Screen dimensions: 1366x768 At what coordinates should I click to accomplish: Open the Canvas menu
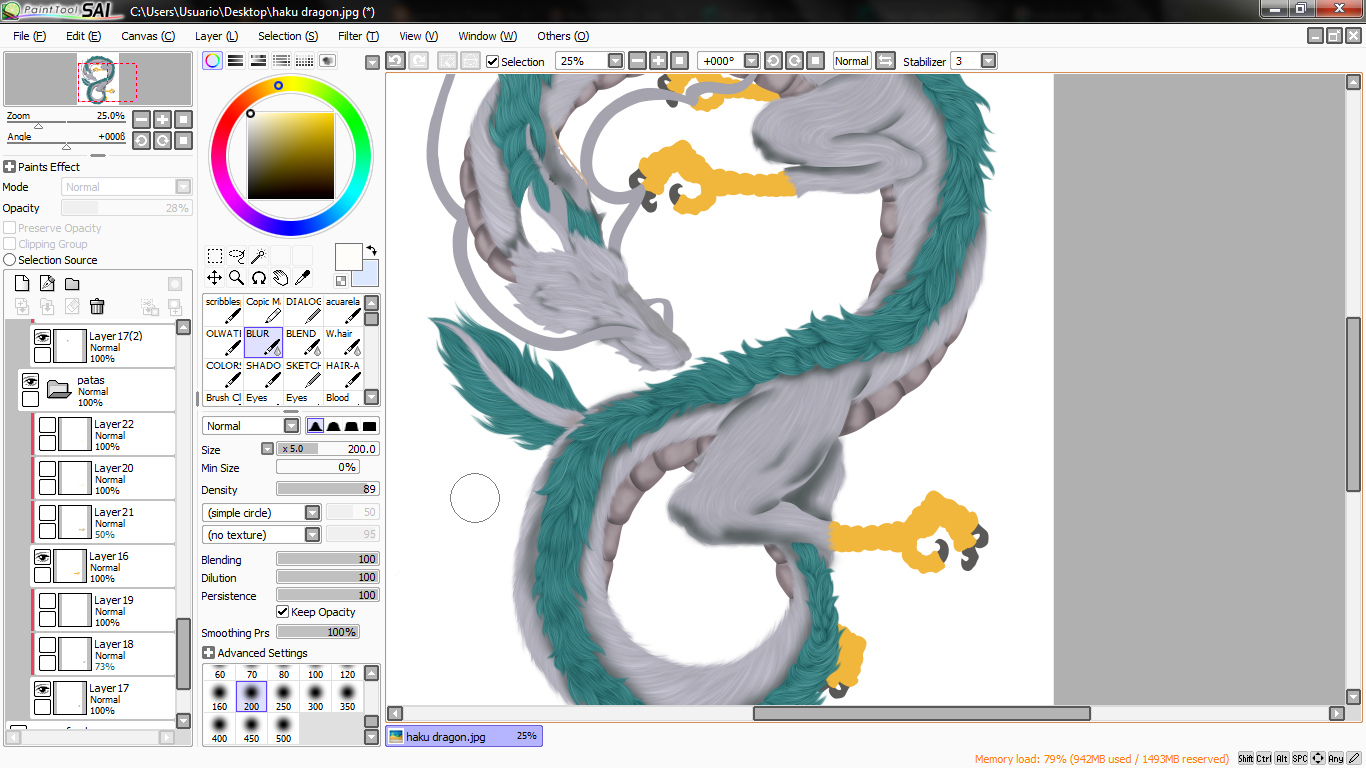(147, 36)
